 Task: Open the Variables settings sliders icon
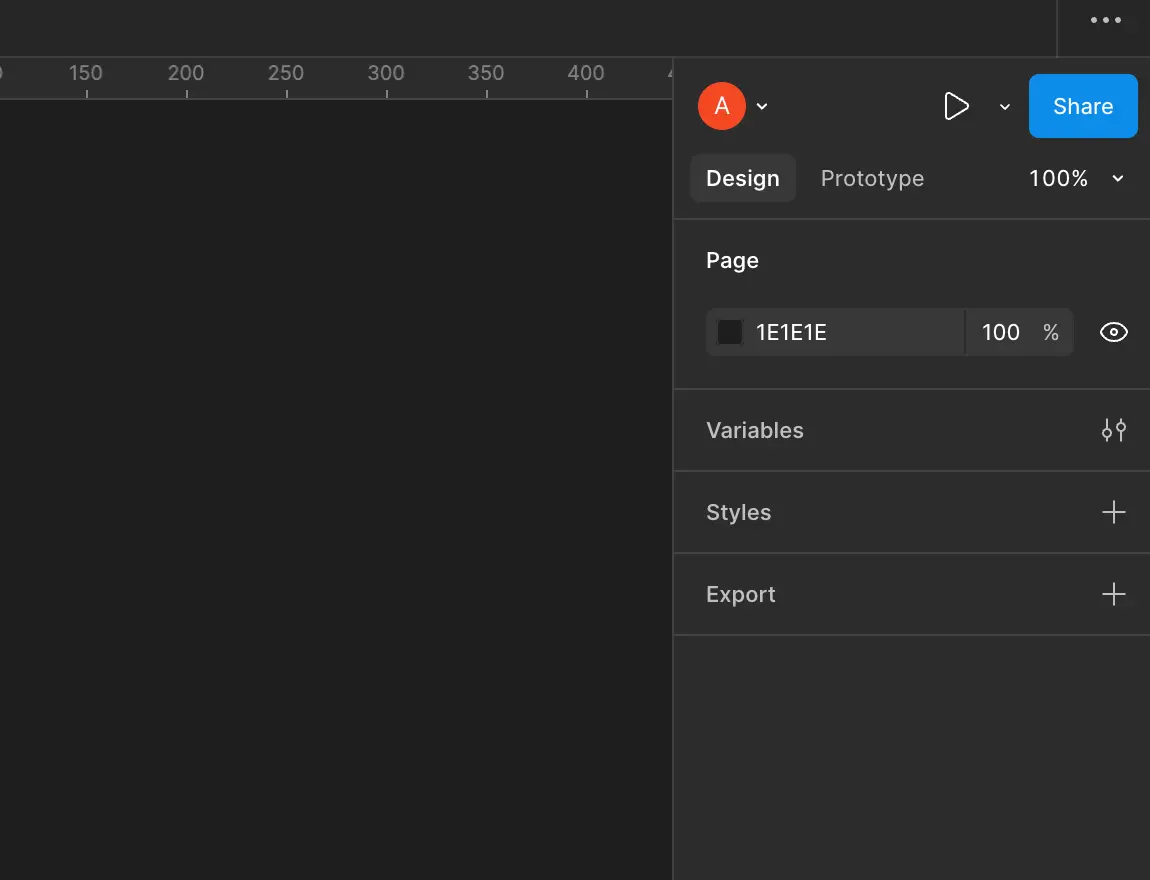[x=1113, y=430]
